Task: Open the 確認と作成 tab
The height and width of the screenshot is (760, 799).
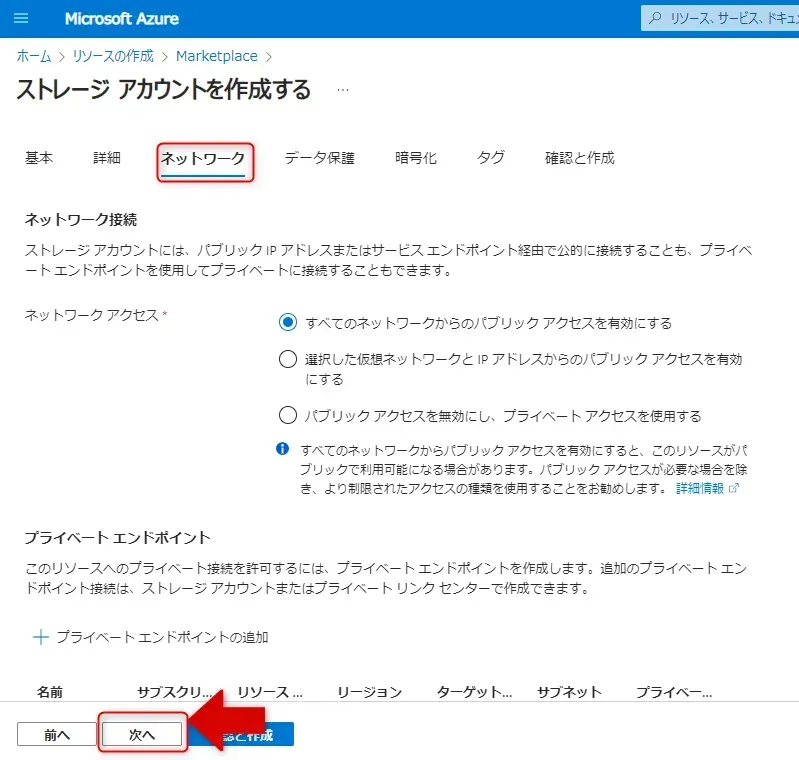Action: click(579, 158)
